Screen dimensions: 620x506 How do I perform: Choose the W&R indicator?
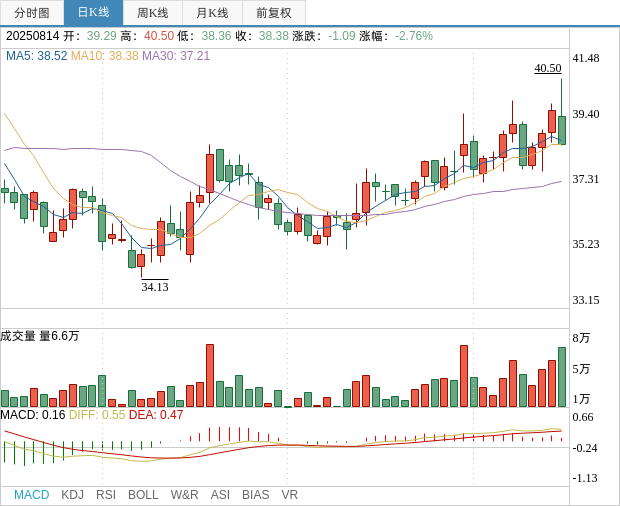coord(184,495)
